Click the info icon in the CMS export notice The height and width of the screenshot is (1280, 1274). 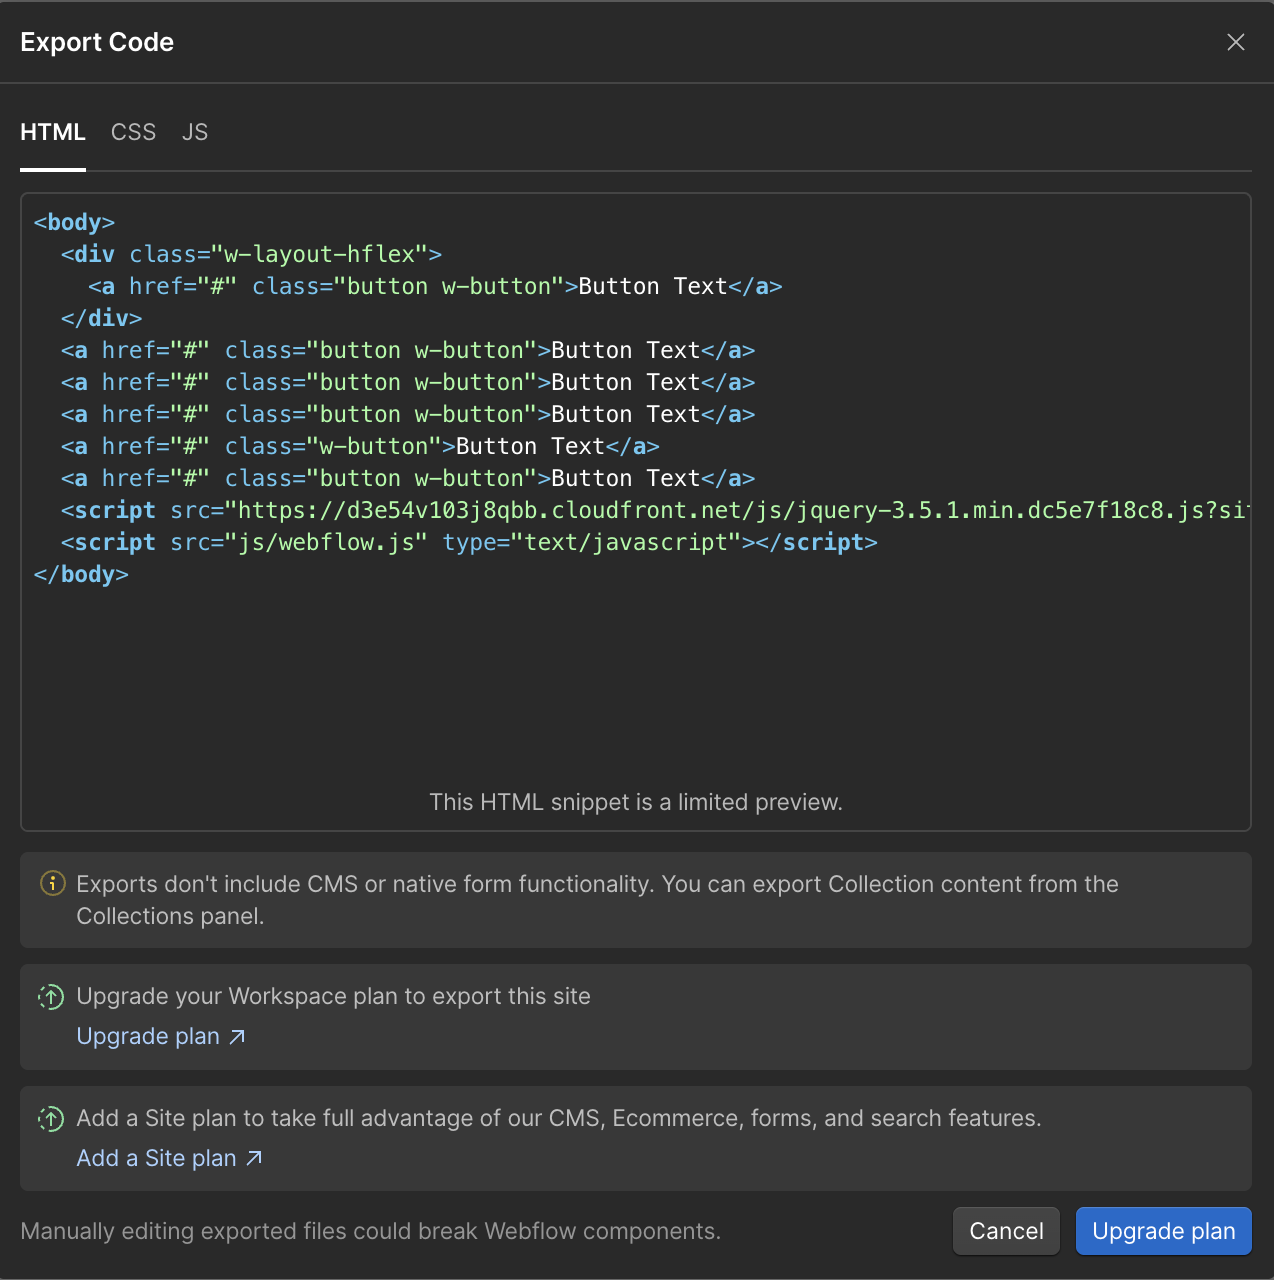(51, 883)
